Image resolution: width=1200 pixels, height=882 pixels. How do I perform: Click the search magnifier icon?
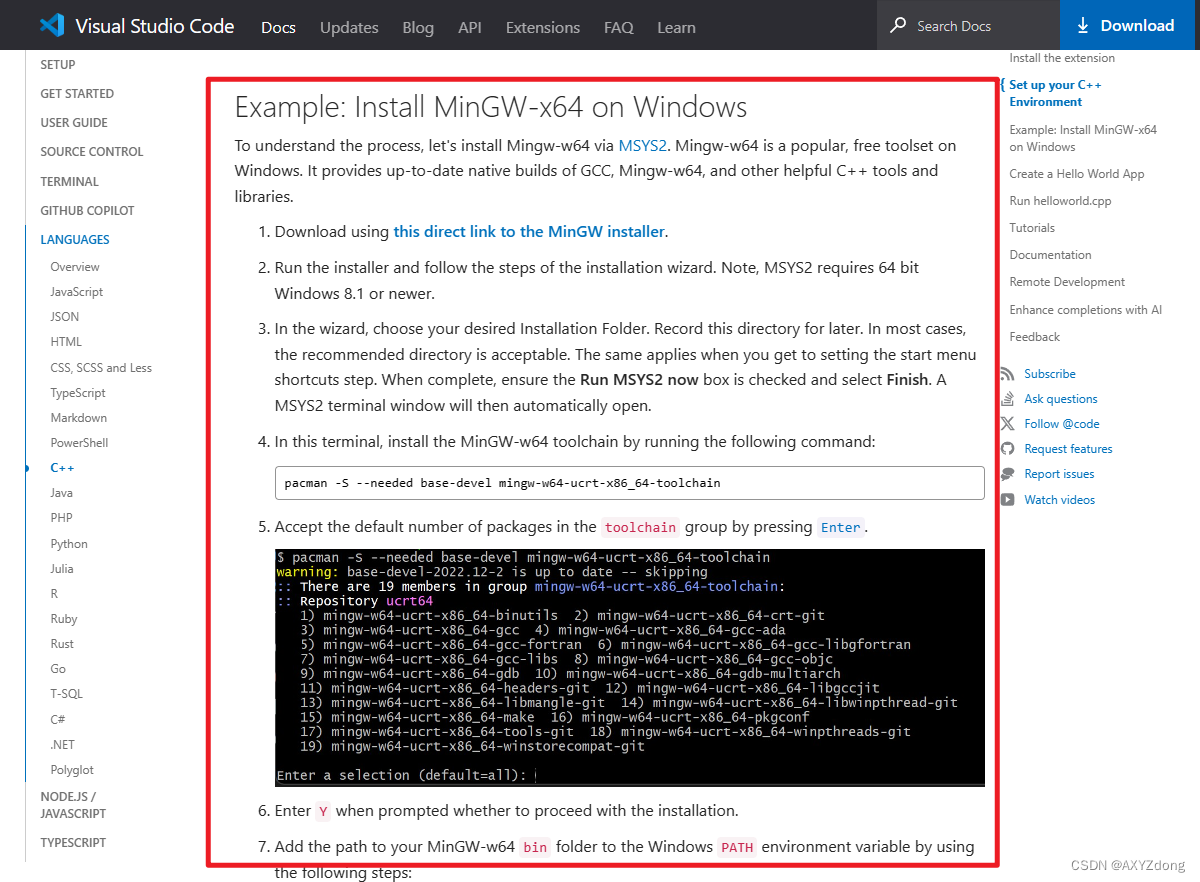coord(899,25)
